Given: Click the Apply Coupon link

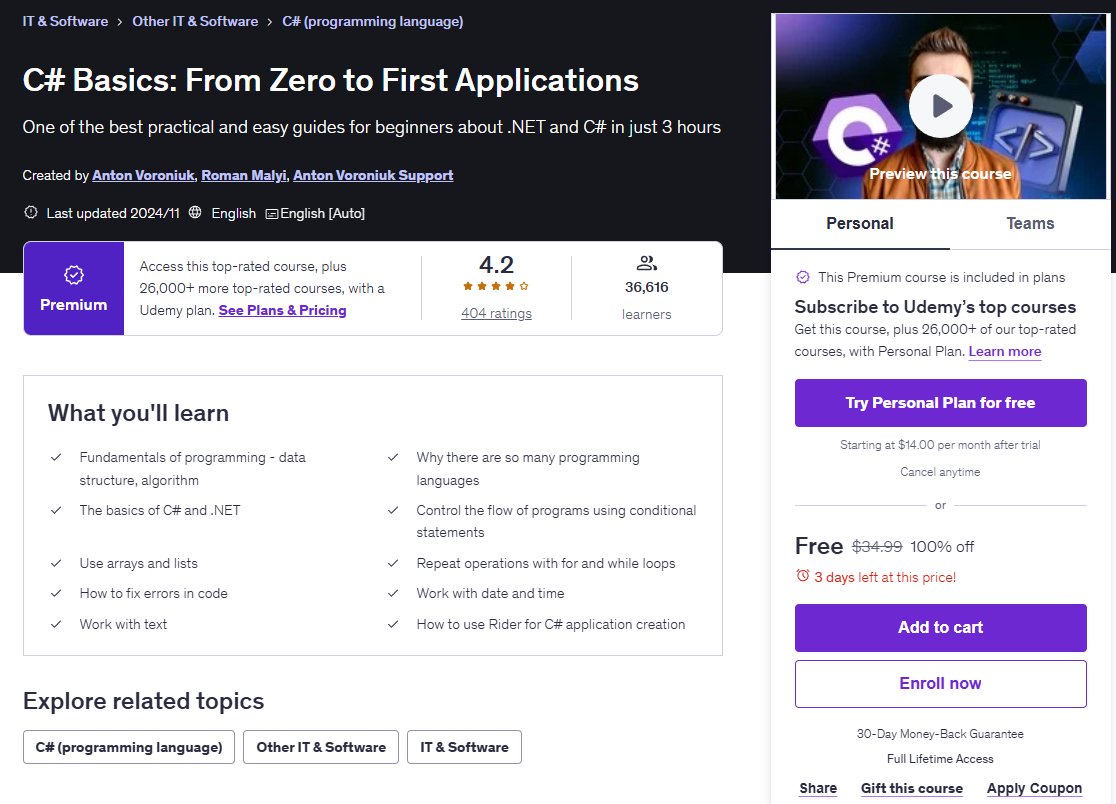Looking at the screenshot, I should 1034,788.
